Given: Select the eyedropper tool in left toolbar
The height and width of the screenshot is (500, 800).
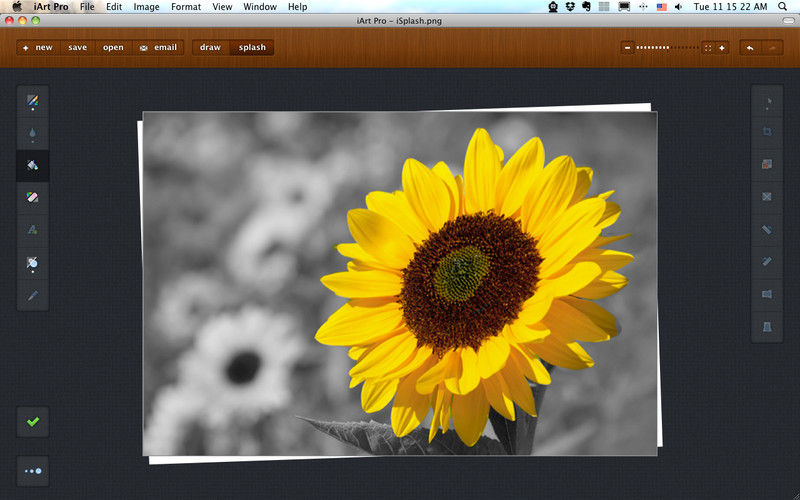Looking at the screenshot, I should tap(32, 295).
